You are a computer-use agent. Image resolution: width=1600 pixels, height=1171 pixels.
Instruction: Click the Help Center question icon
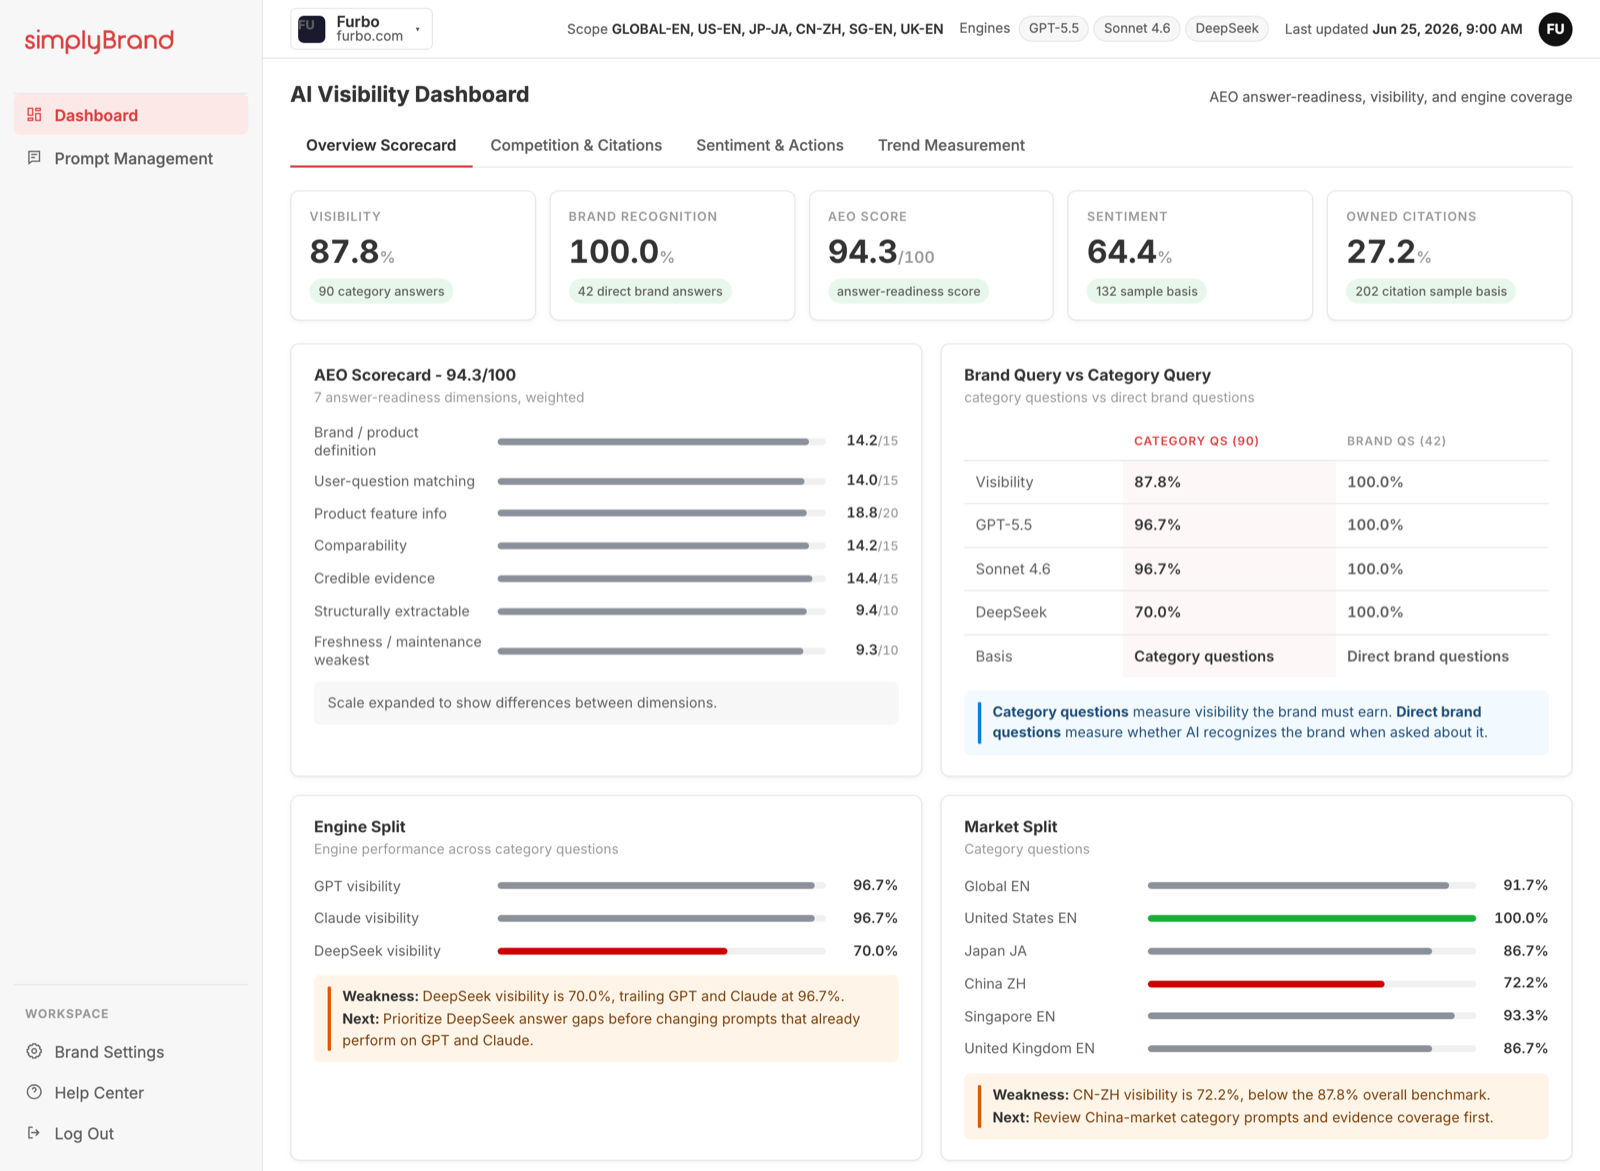point(34,1092)
